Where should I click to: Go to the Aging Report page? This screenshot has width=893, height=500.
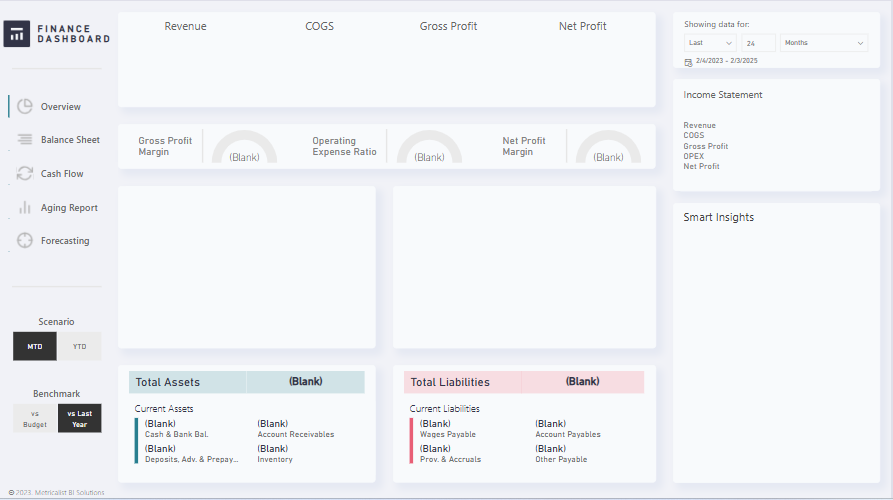69,208
